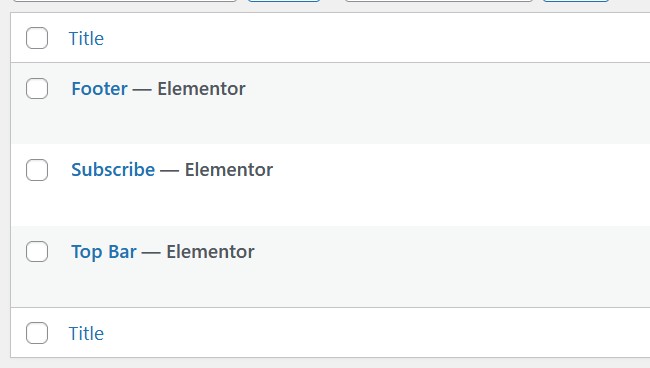
Task: Open the Top Bar template link
Action: point(104,252)
